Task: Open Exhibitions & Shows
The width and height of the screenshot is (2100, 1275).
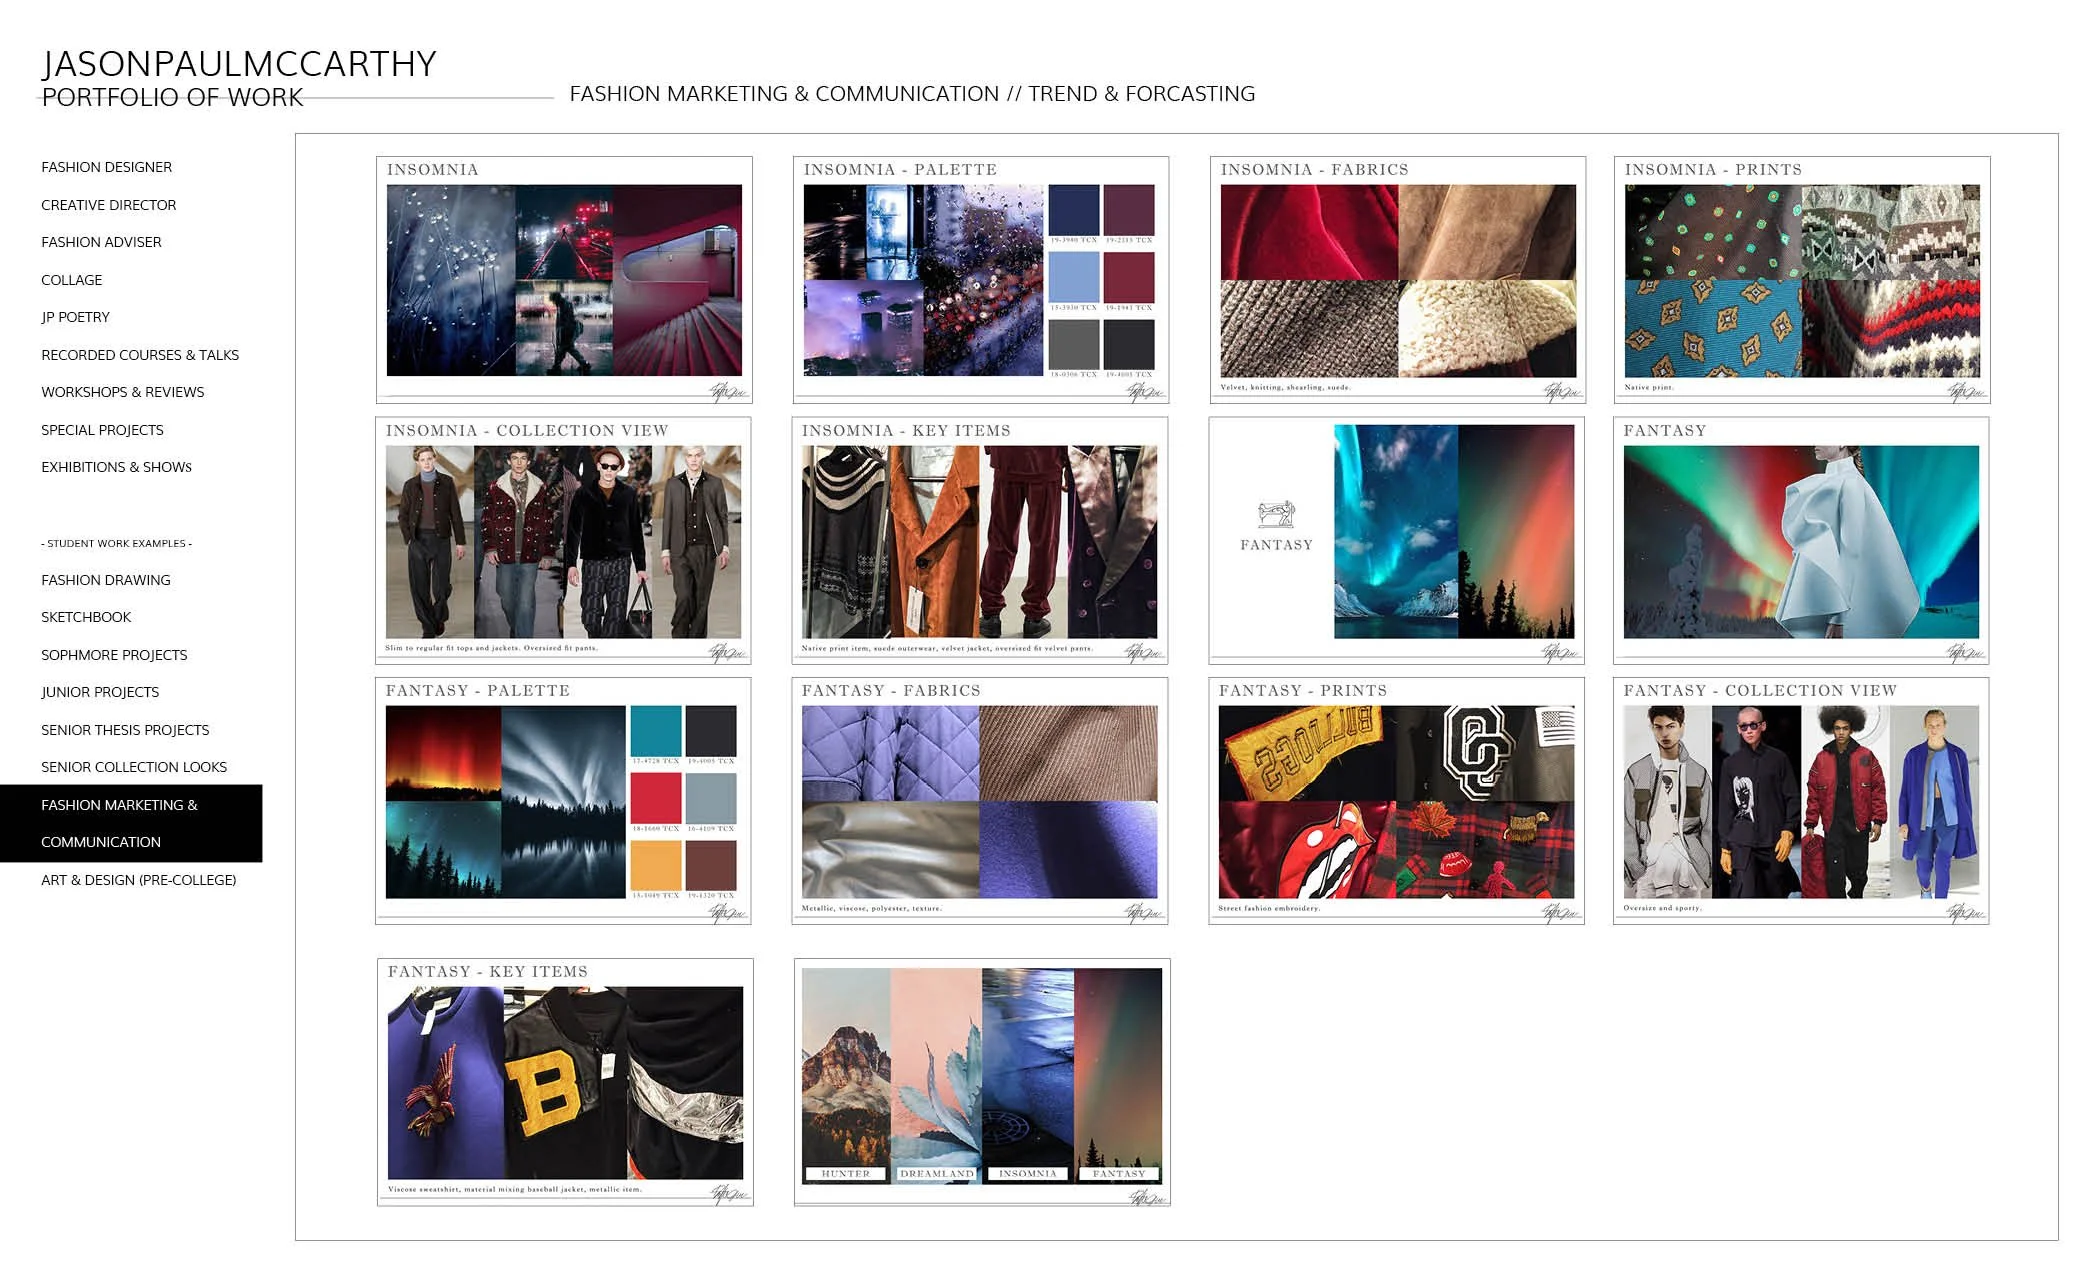Action: 116,467
